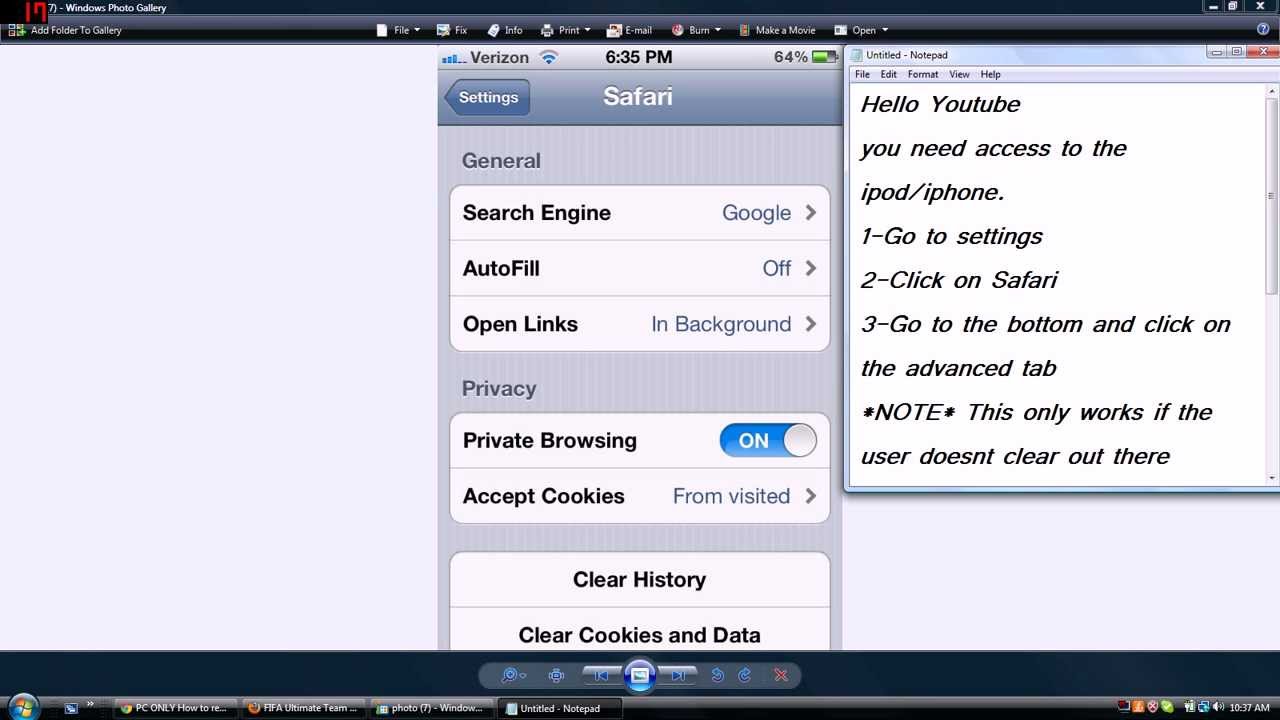Click Add Folder To Gallery icon
This screenshot has height=720, width=1280.
click(x=16, y=30)
